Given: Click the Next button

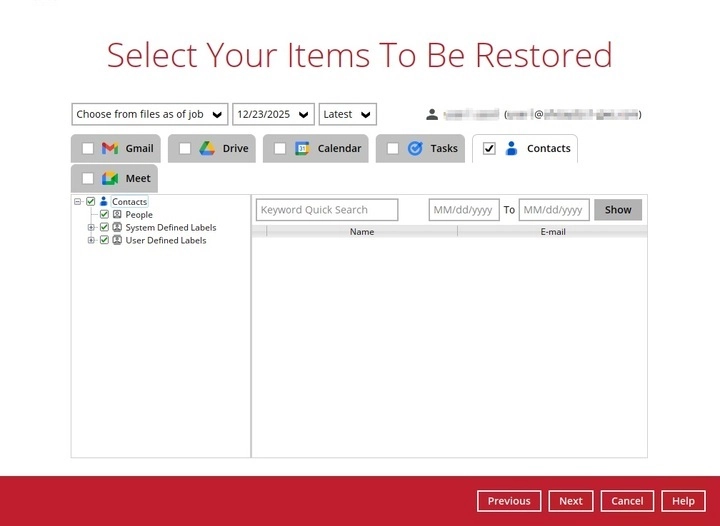Looking at the screenshot, I should click(570, 501).
